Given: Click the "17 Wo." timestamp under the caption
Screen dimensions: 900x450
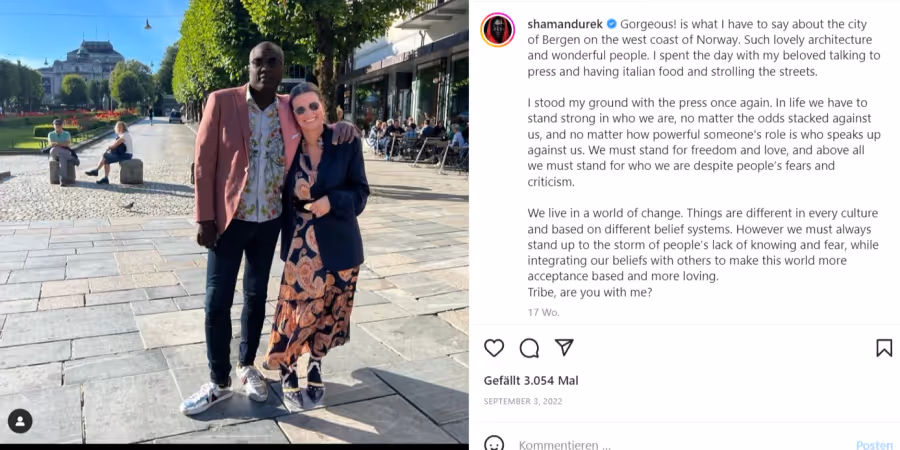Looking at the screenshot, I should click(544, 312).
